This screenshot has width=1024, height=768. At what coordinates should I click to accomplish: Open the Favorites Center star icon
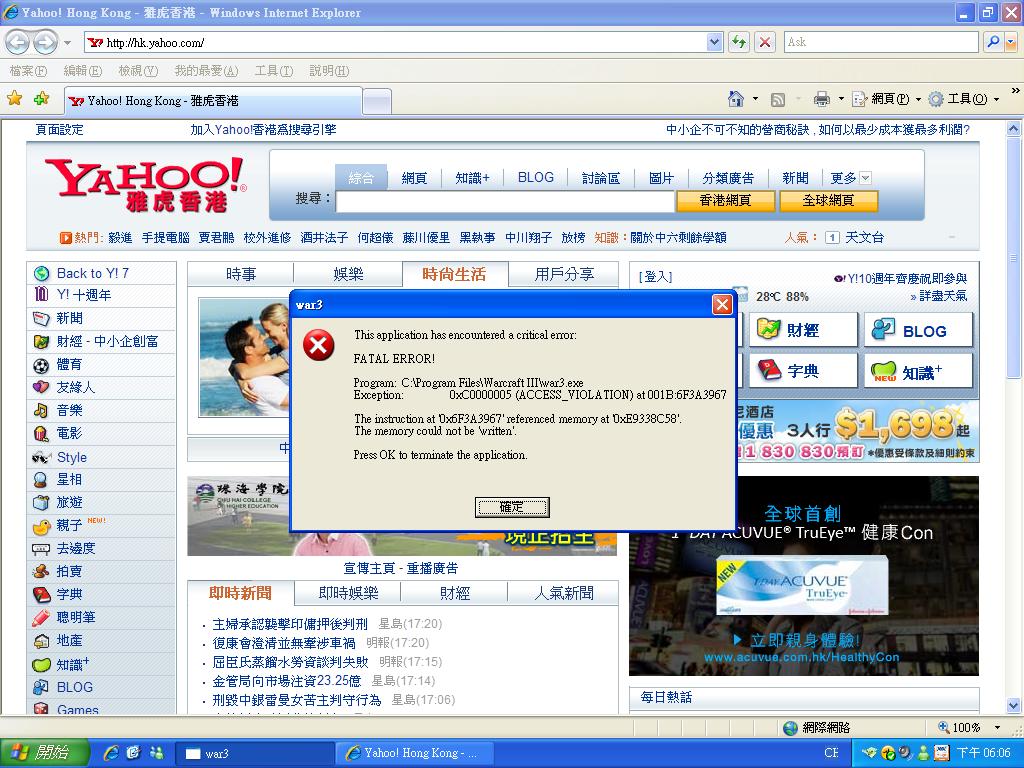14,99
